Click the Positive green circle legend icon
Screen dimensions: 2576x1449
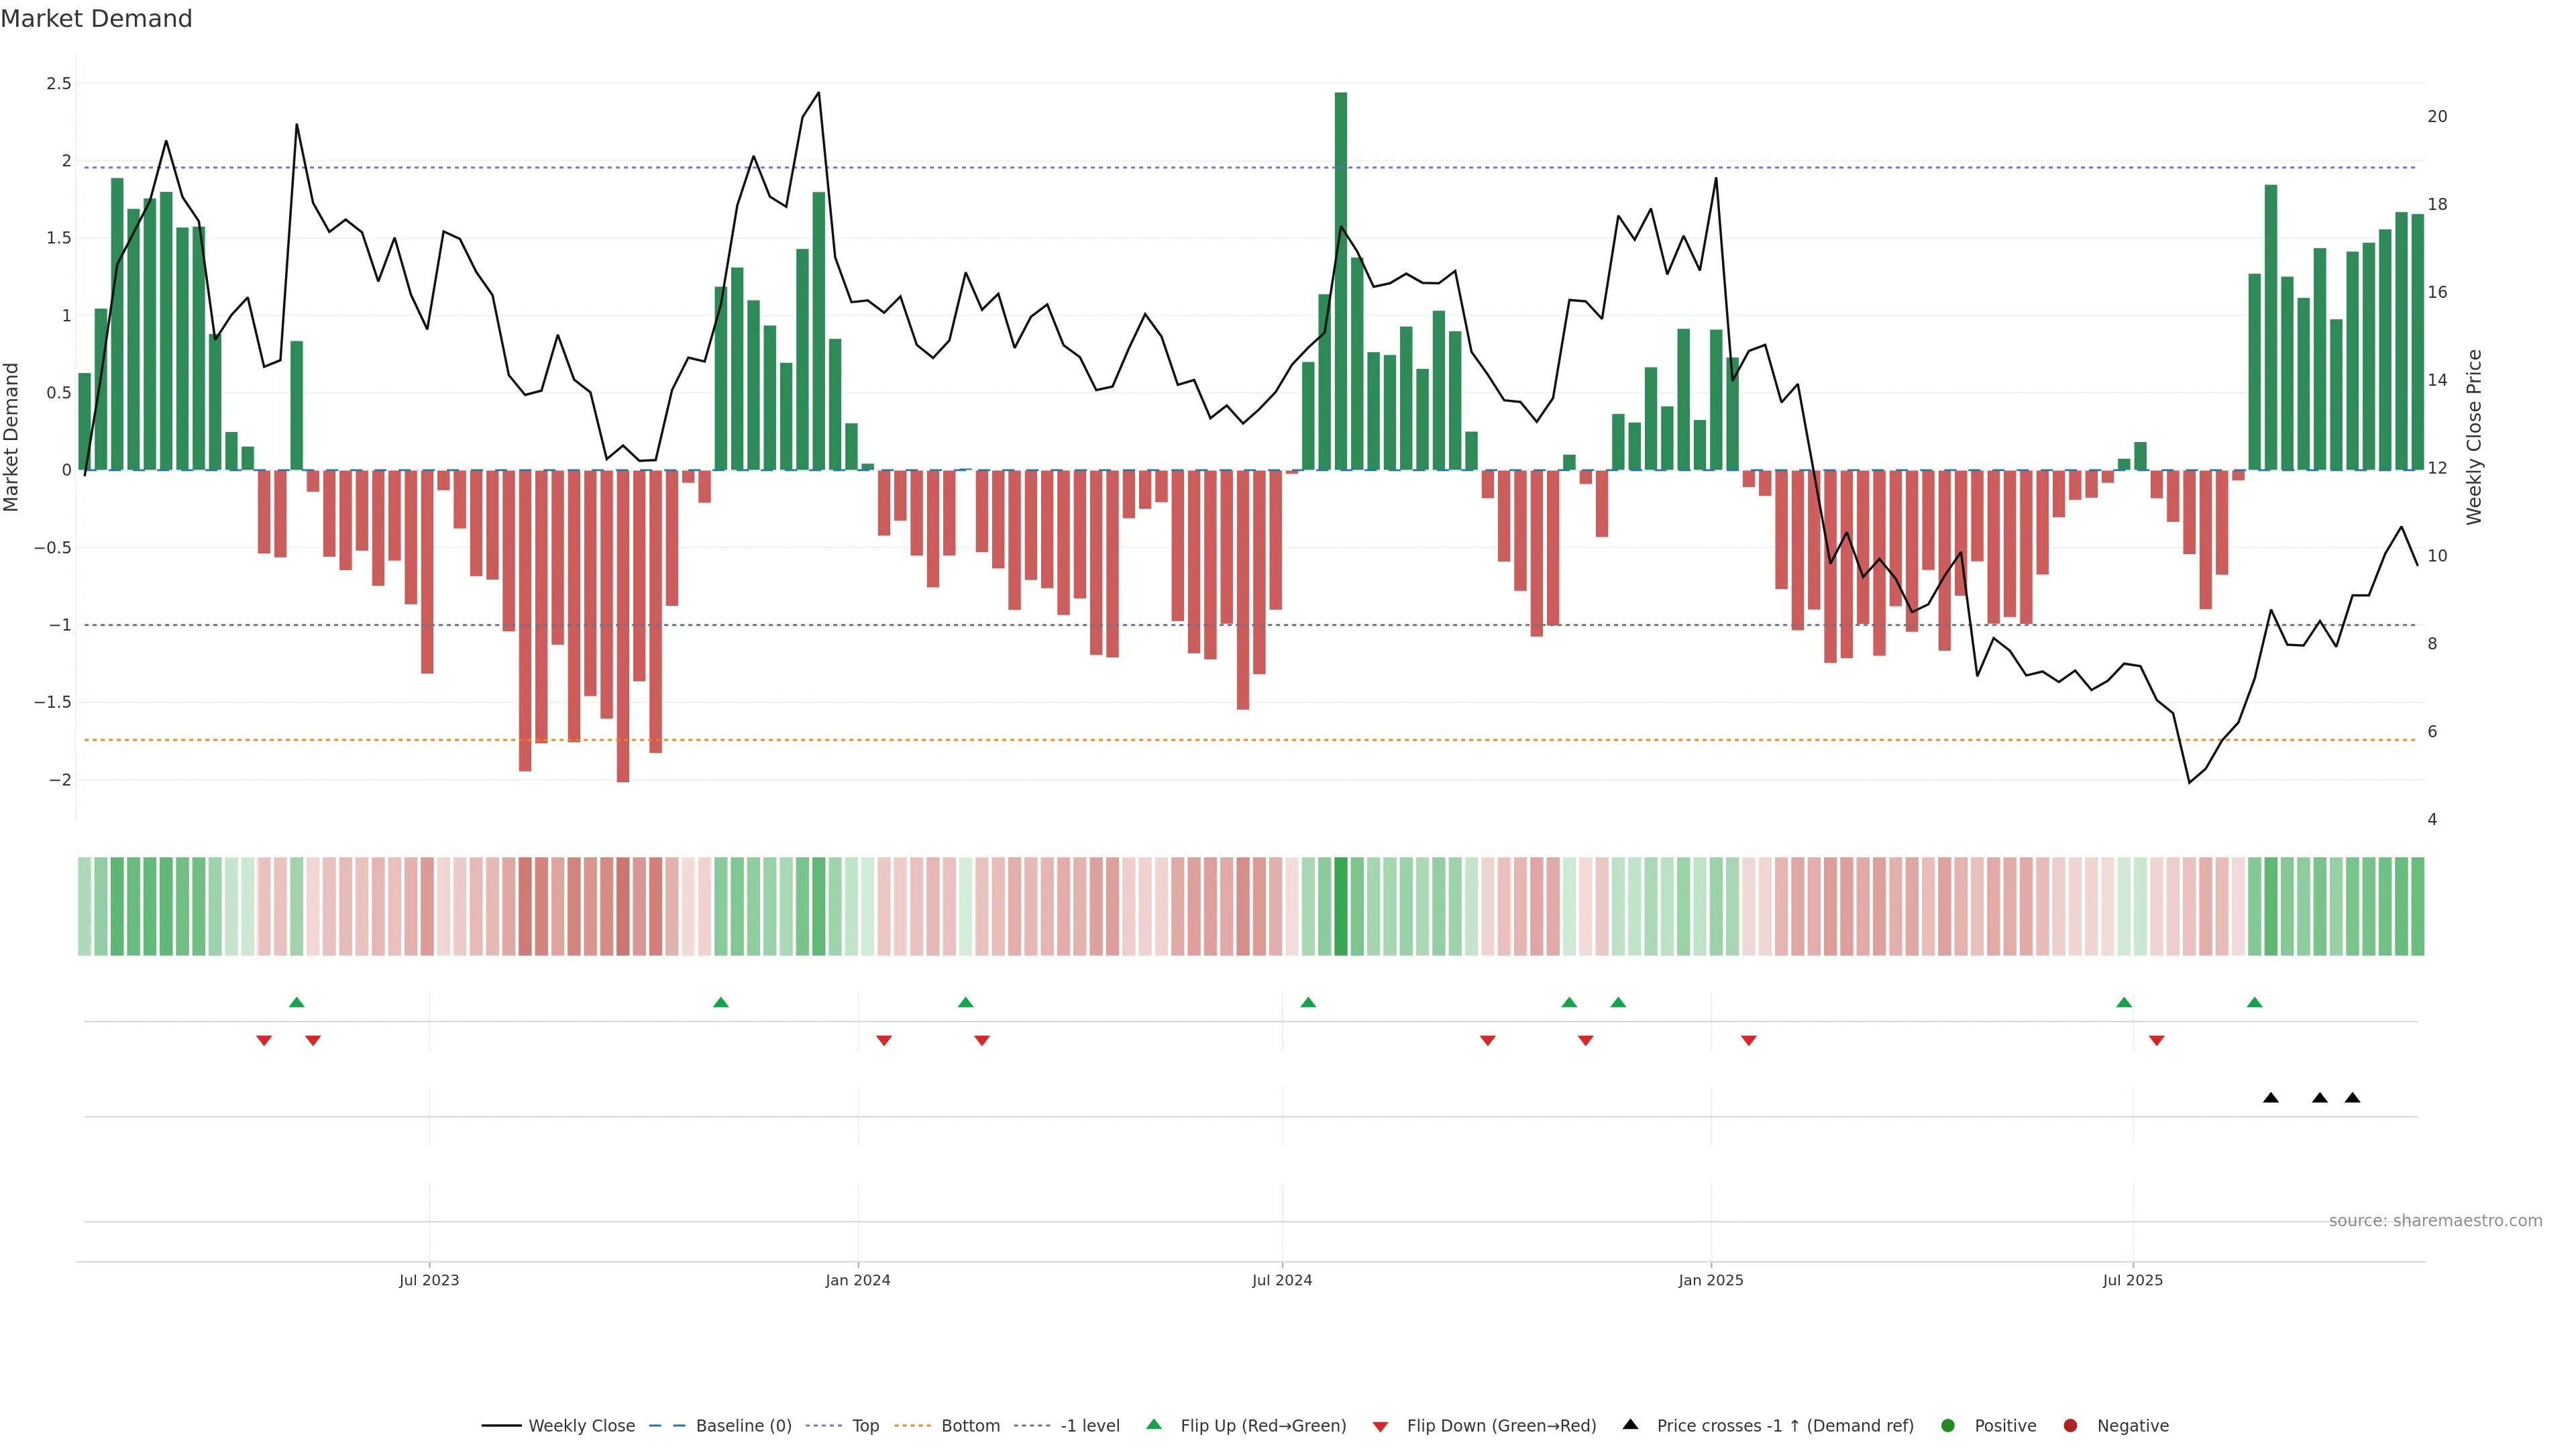tap(1947, 1426)
